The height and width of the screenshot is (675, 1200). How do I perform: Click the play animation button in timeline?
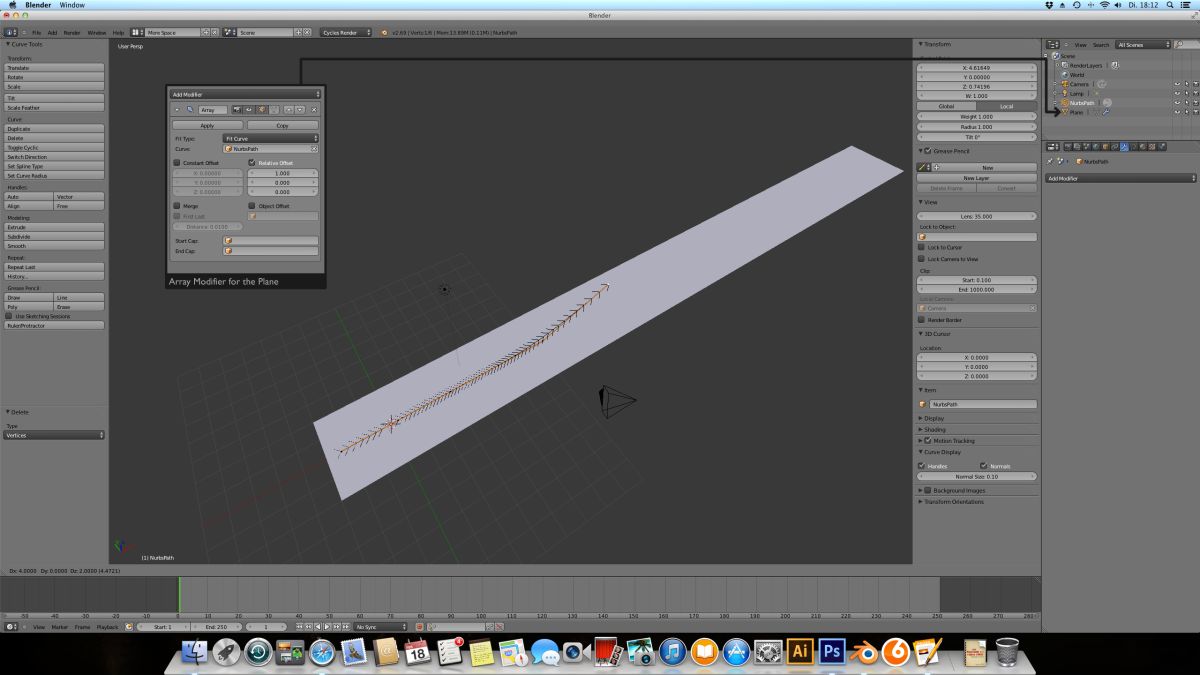pyautogui.click(x=327, y=626)
